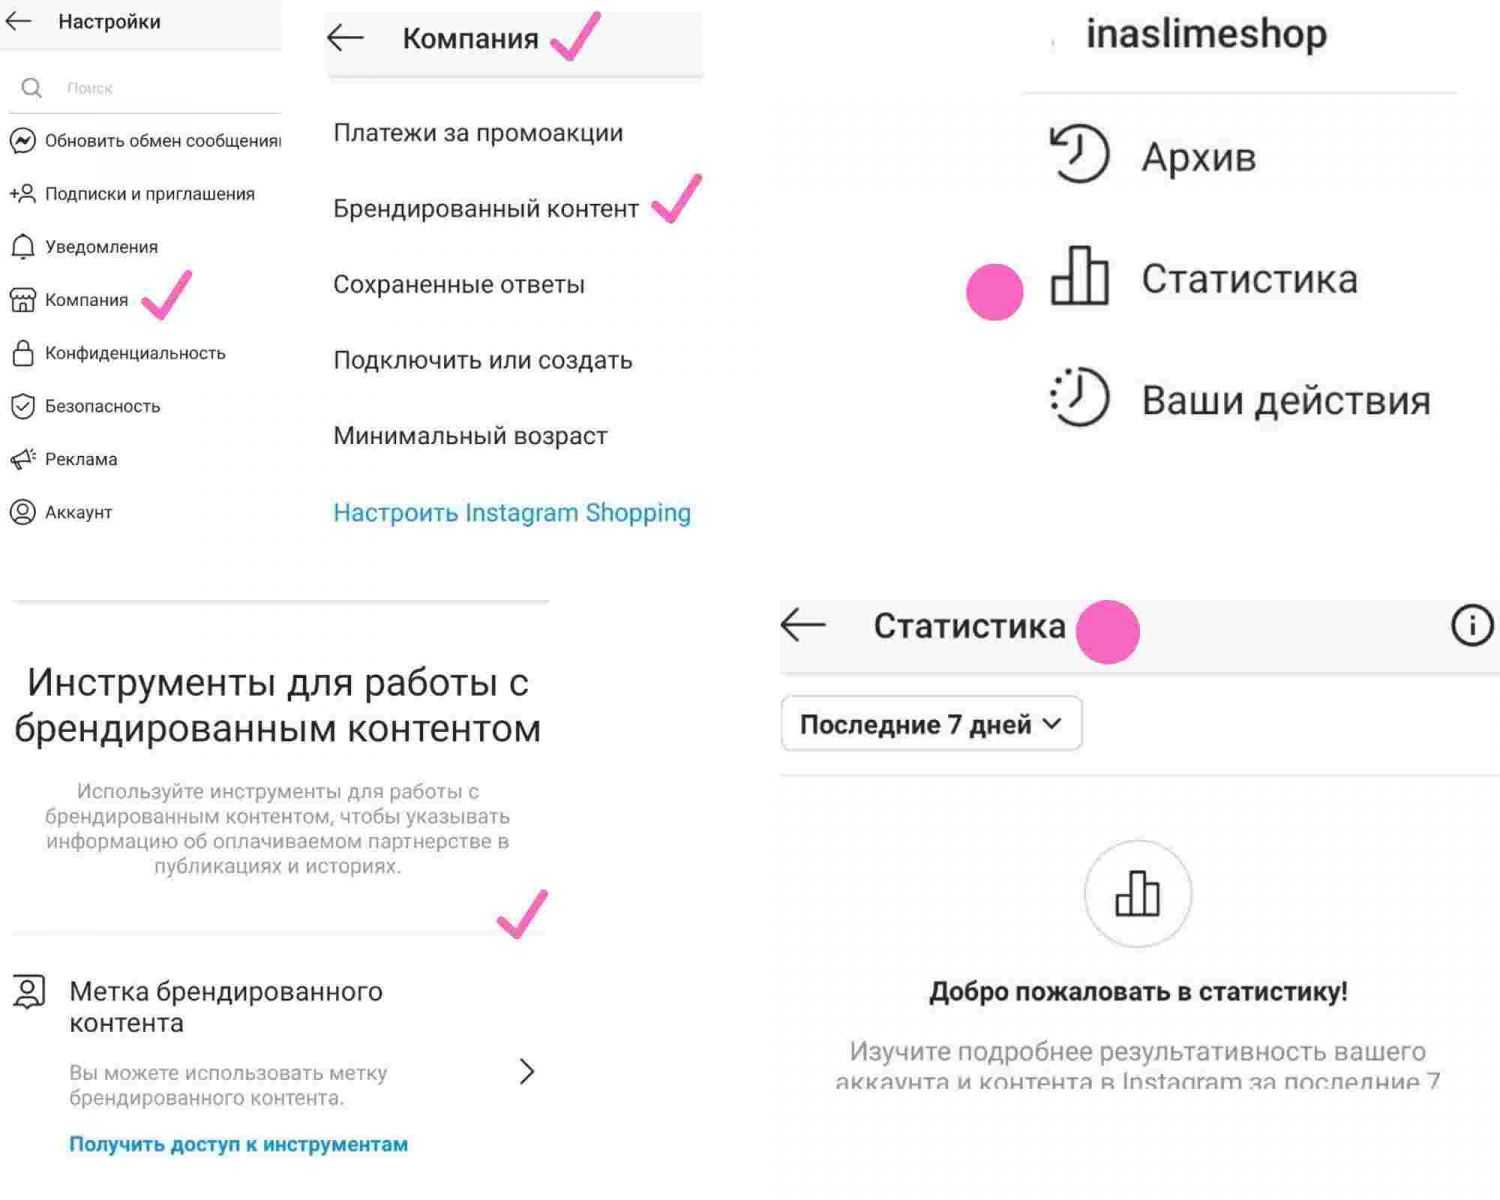Screen dimensions: 1500x1200
Task: Go back using arrow beside Статистика header
Action: tap(803, 625)
